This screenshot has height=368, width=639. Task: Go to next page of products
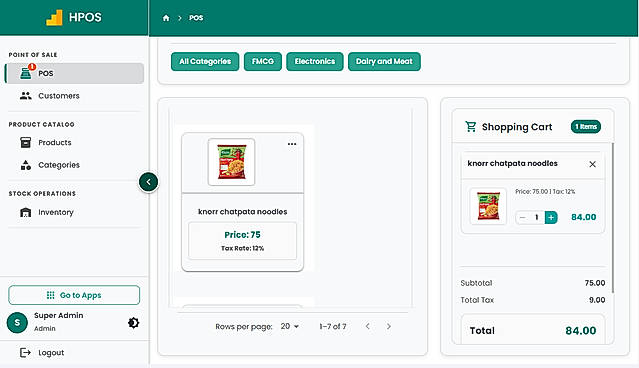click(x=389, y=326)
